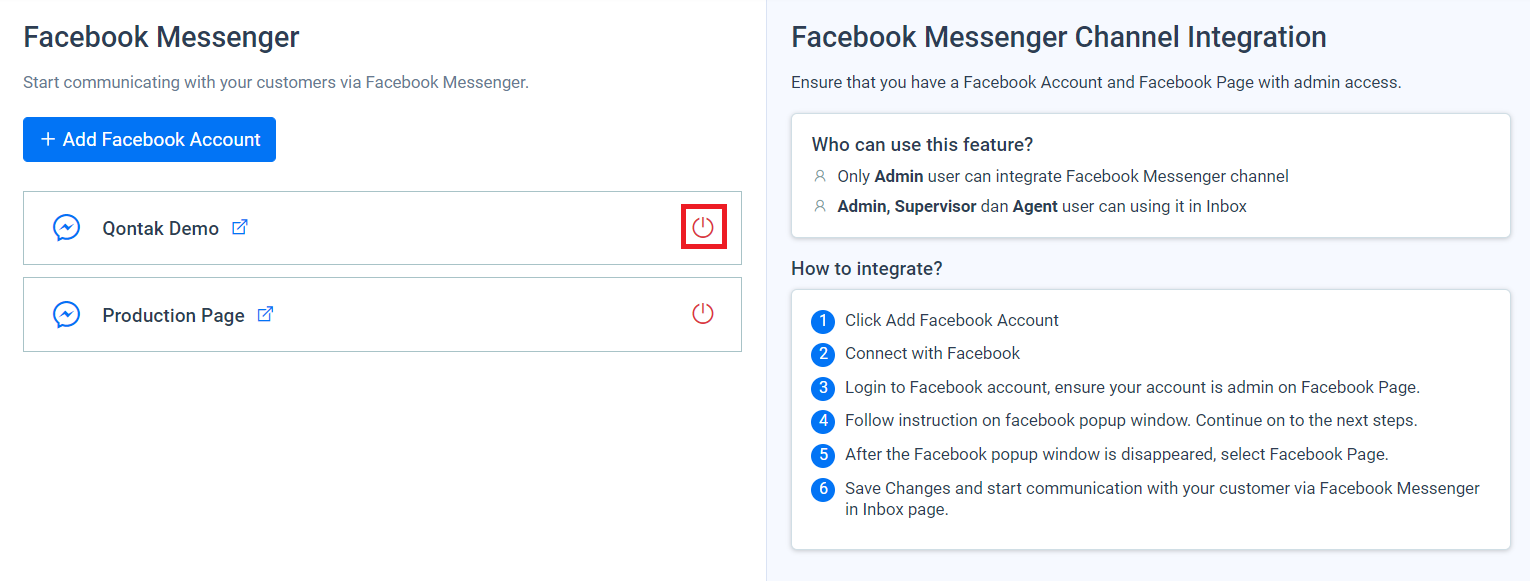Click step 5 number badge

coord(823,455)
